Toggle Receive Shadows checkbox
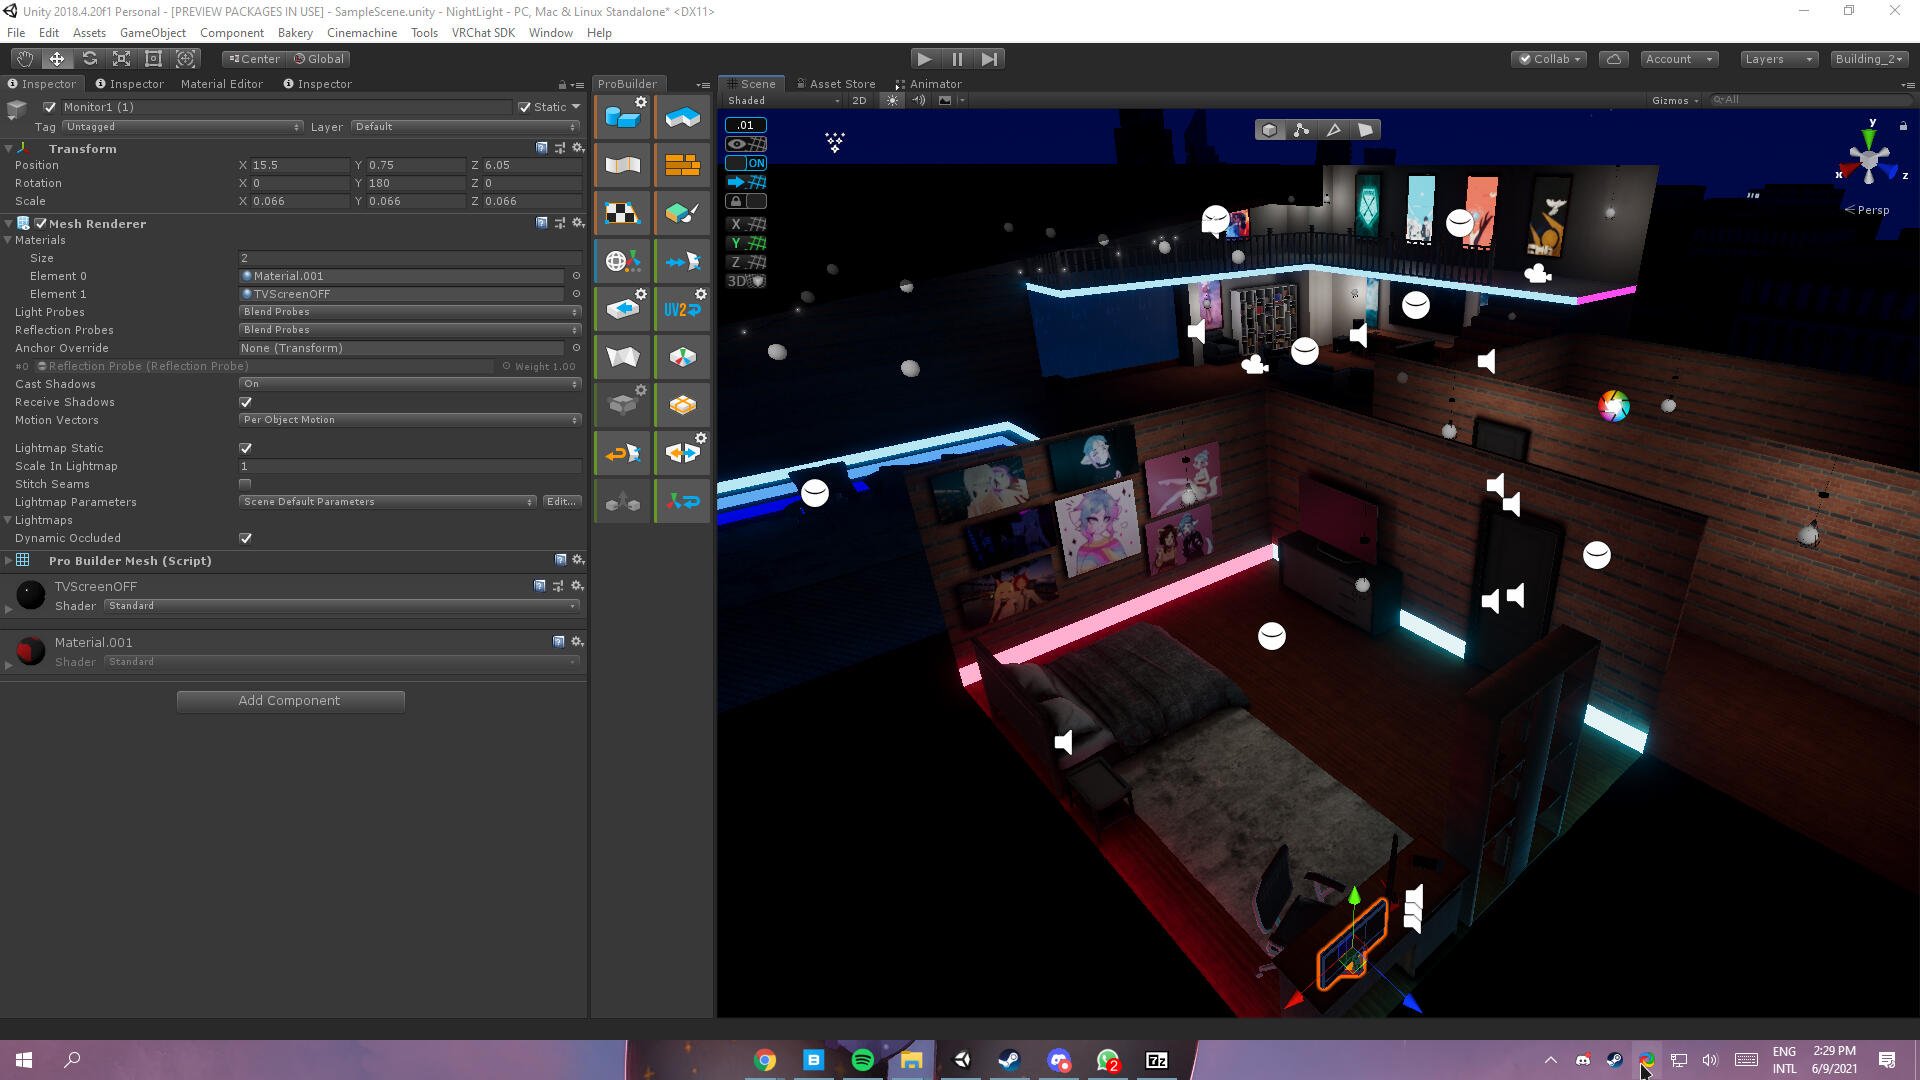1920x1080 pixels. [246, 402]
